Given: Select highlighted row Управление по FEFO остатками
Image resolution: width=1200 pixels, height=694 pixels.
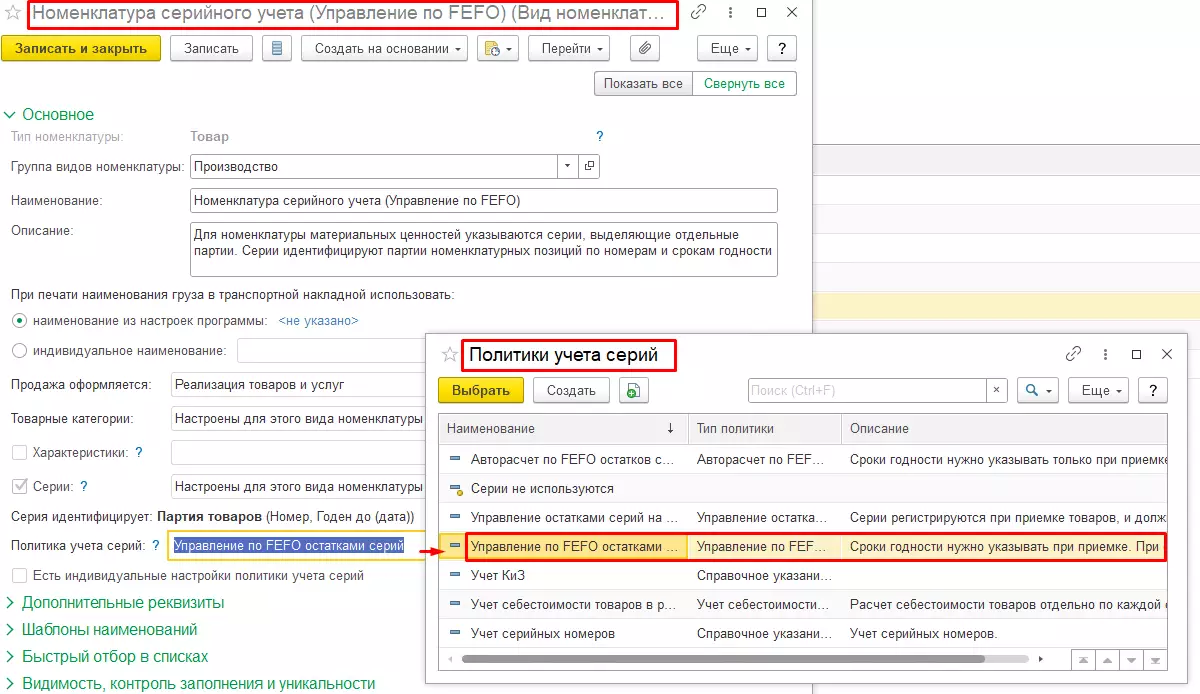Looking at the screenshot, I should [x=803, y=547].
